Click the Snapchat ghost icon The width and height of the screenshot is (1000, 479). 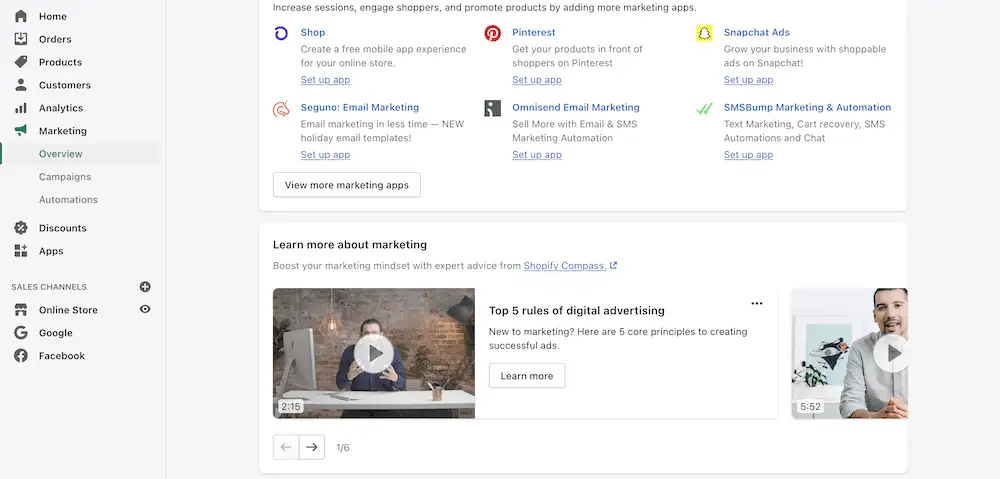704,33
